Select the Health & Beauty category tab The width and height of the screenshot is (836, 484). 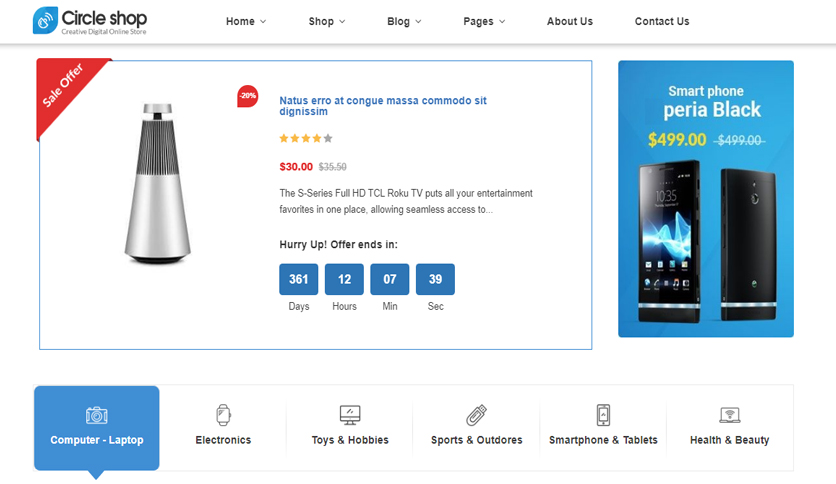[x=729, y=428]
